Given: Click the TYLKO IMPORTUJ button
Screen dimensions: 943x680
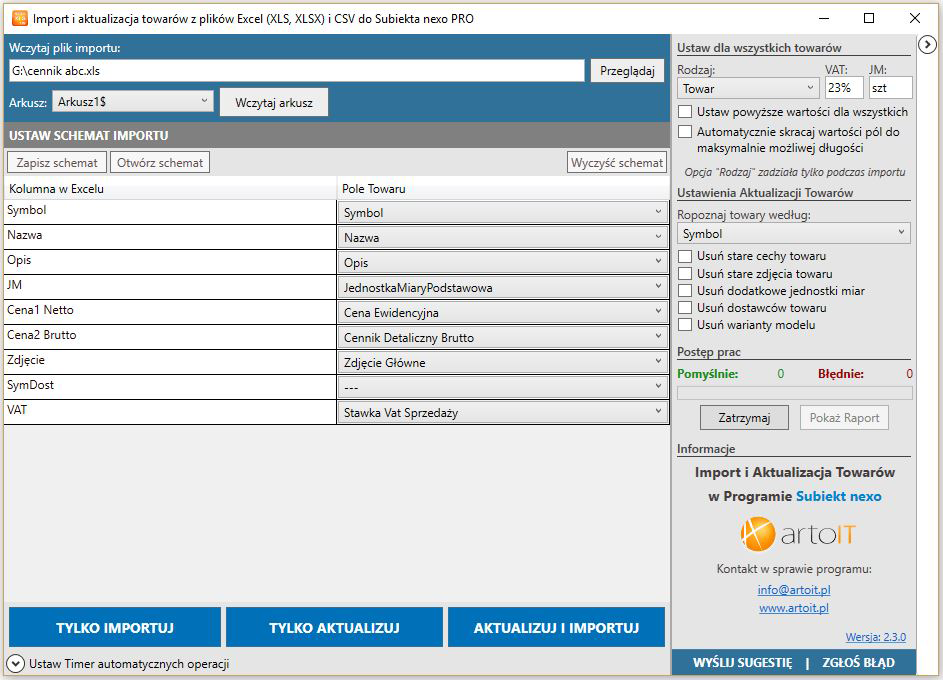Looking at the screenshot, I should (115, 628).
